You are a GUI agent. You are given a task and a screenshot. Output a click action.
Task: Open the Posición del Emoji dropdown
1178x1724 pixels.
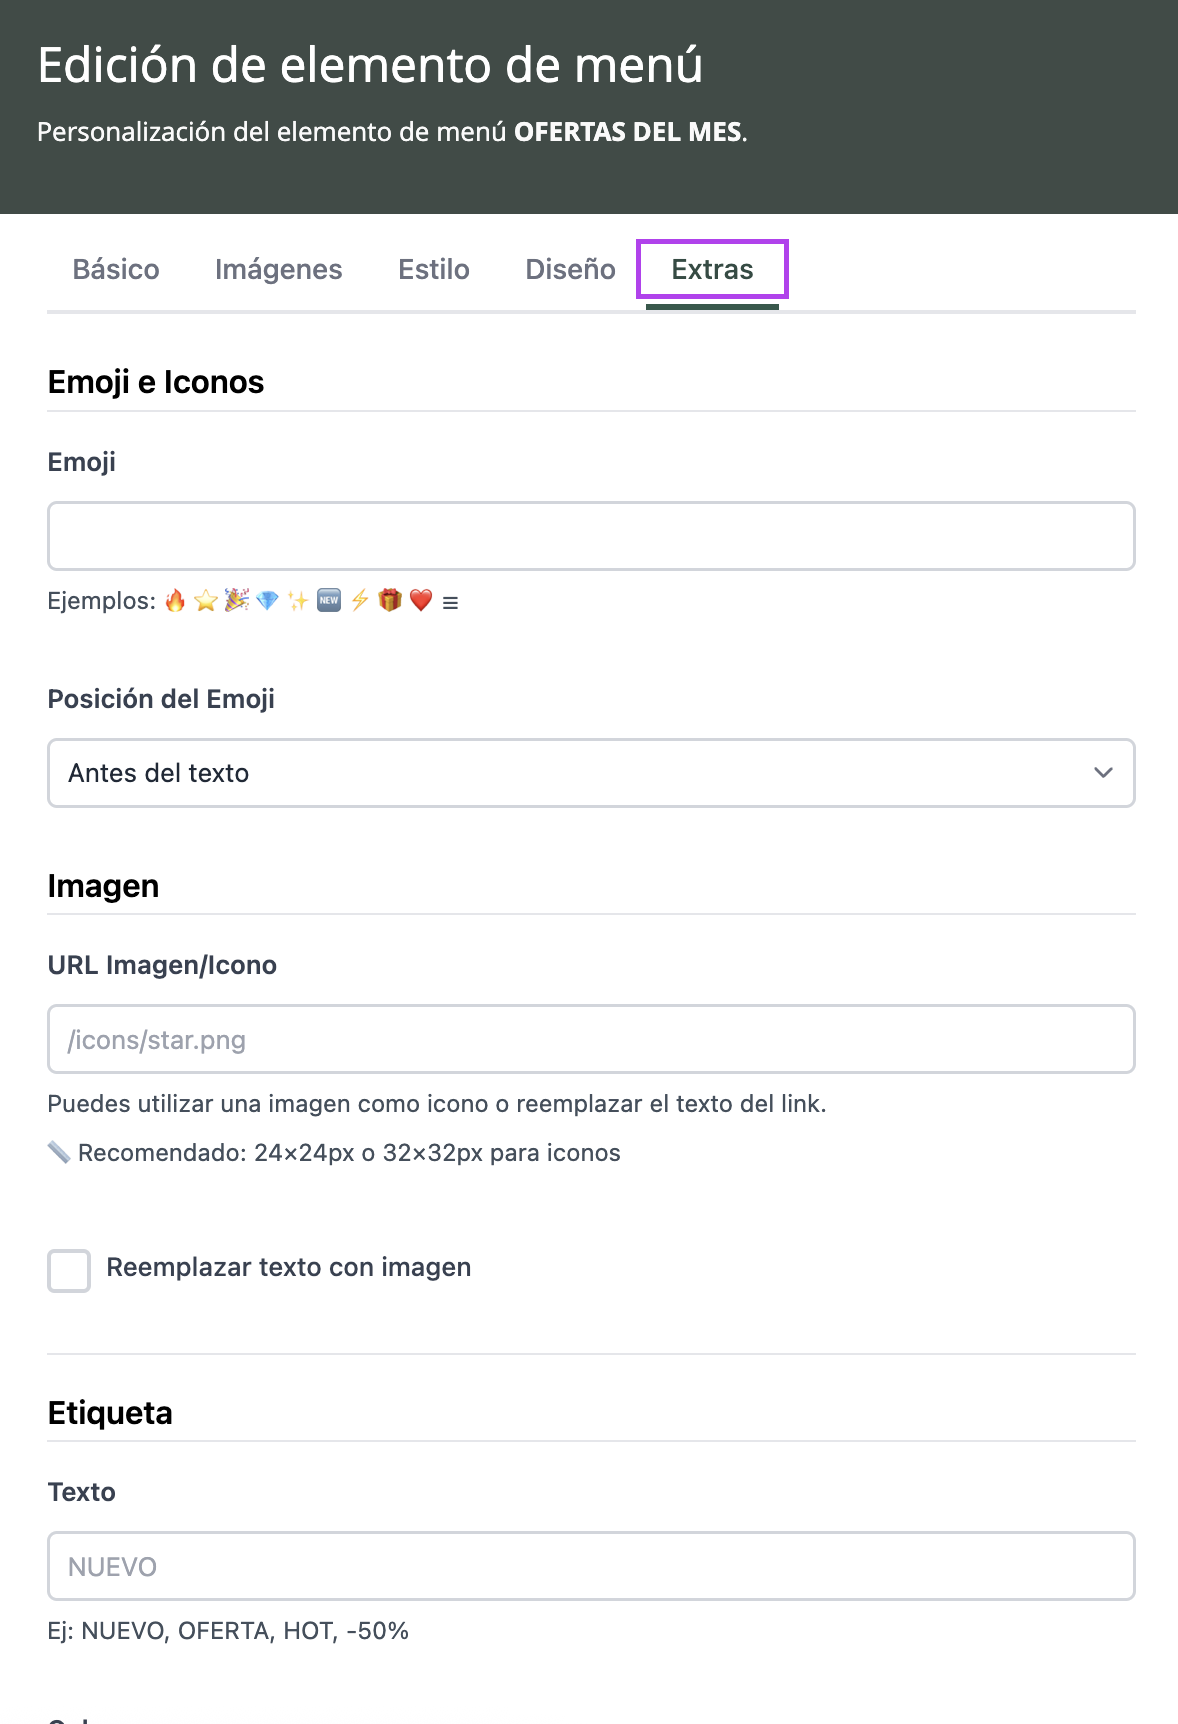click(x=591, y=773)
